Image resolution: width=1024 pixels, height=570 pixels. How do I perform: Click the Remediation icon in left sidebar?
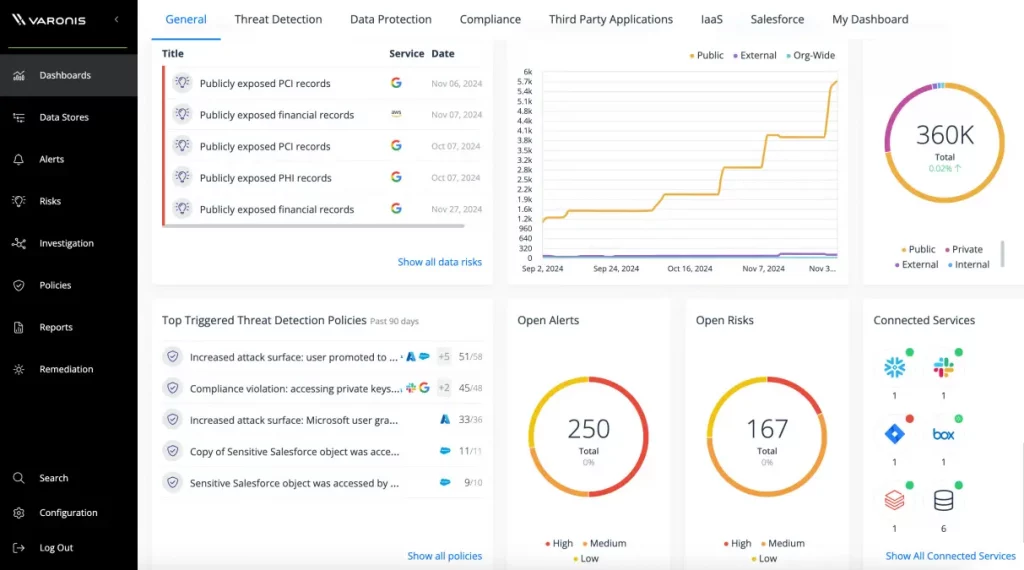point(18,369)
